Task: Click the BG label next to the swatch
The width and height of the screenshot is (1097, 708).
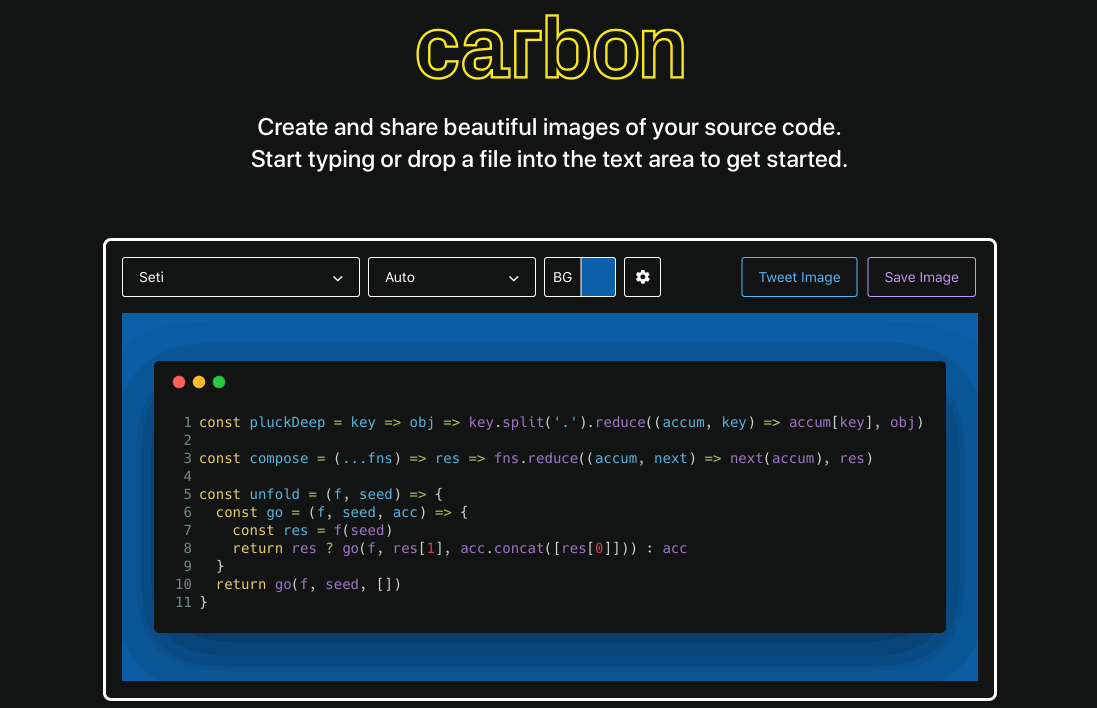Action: pyautogui.click(x=562, y=277)
